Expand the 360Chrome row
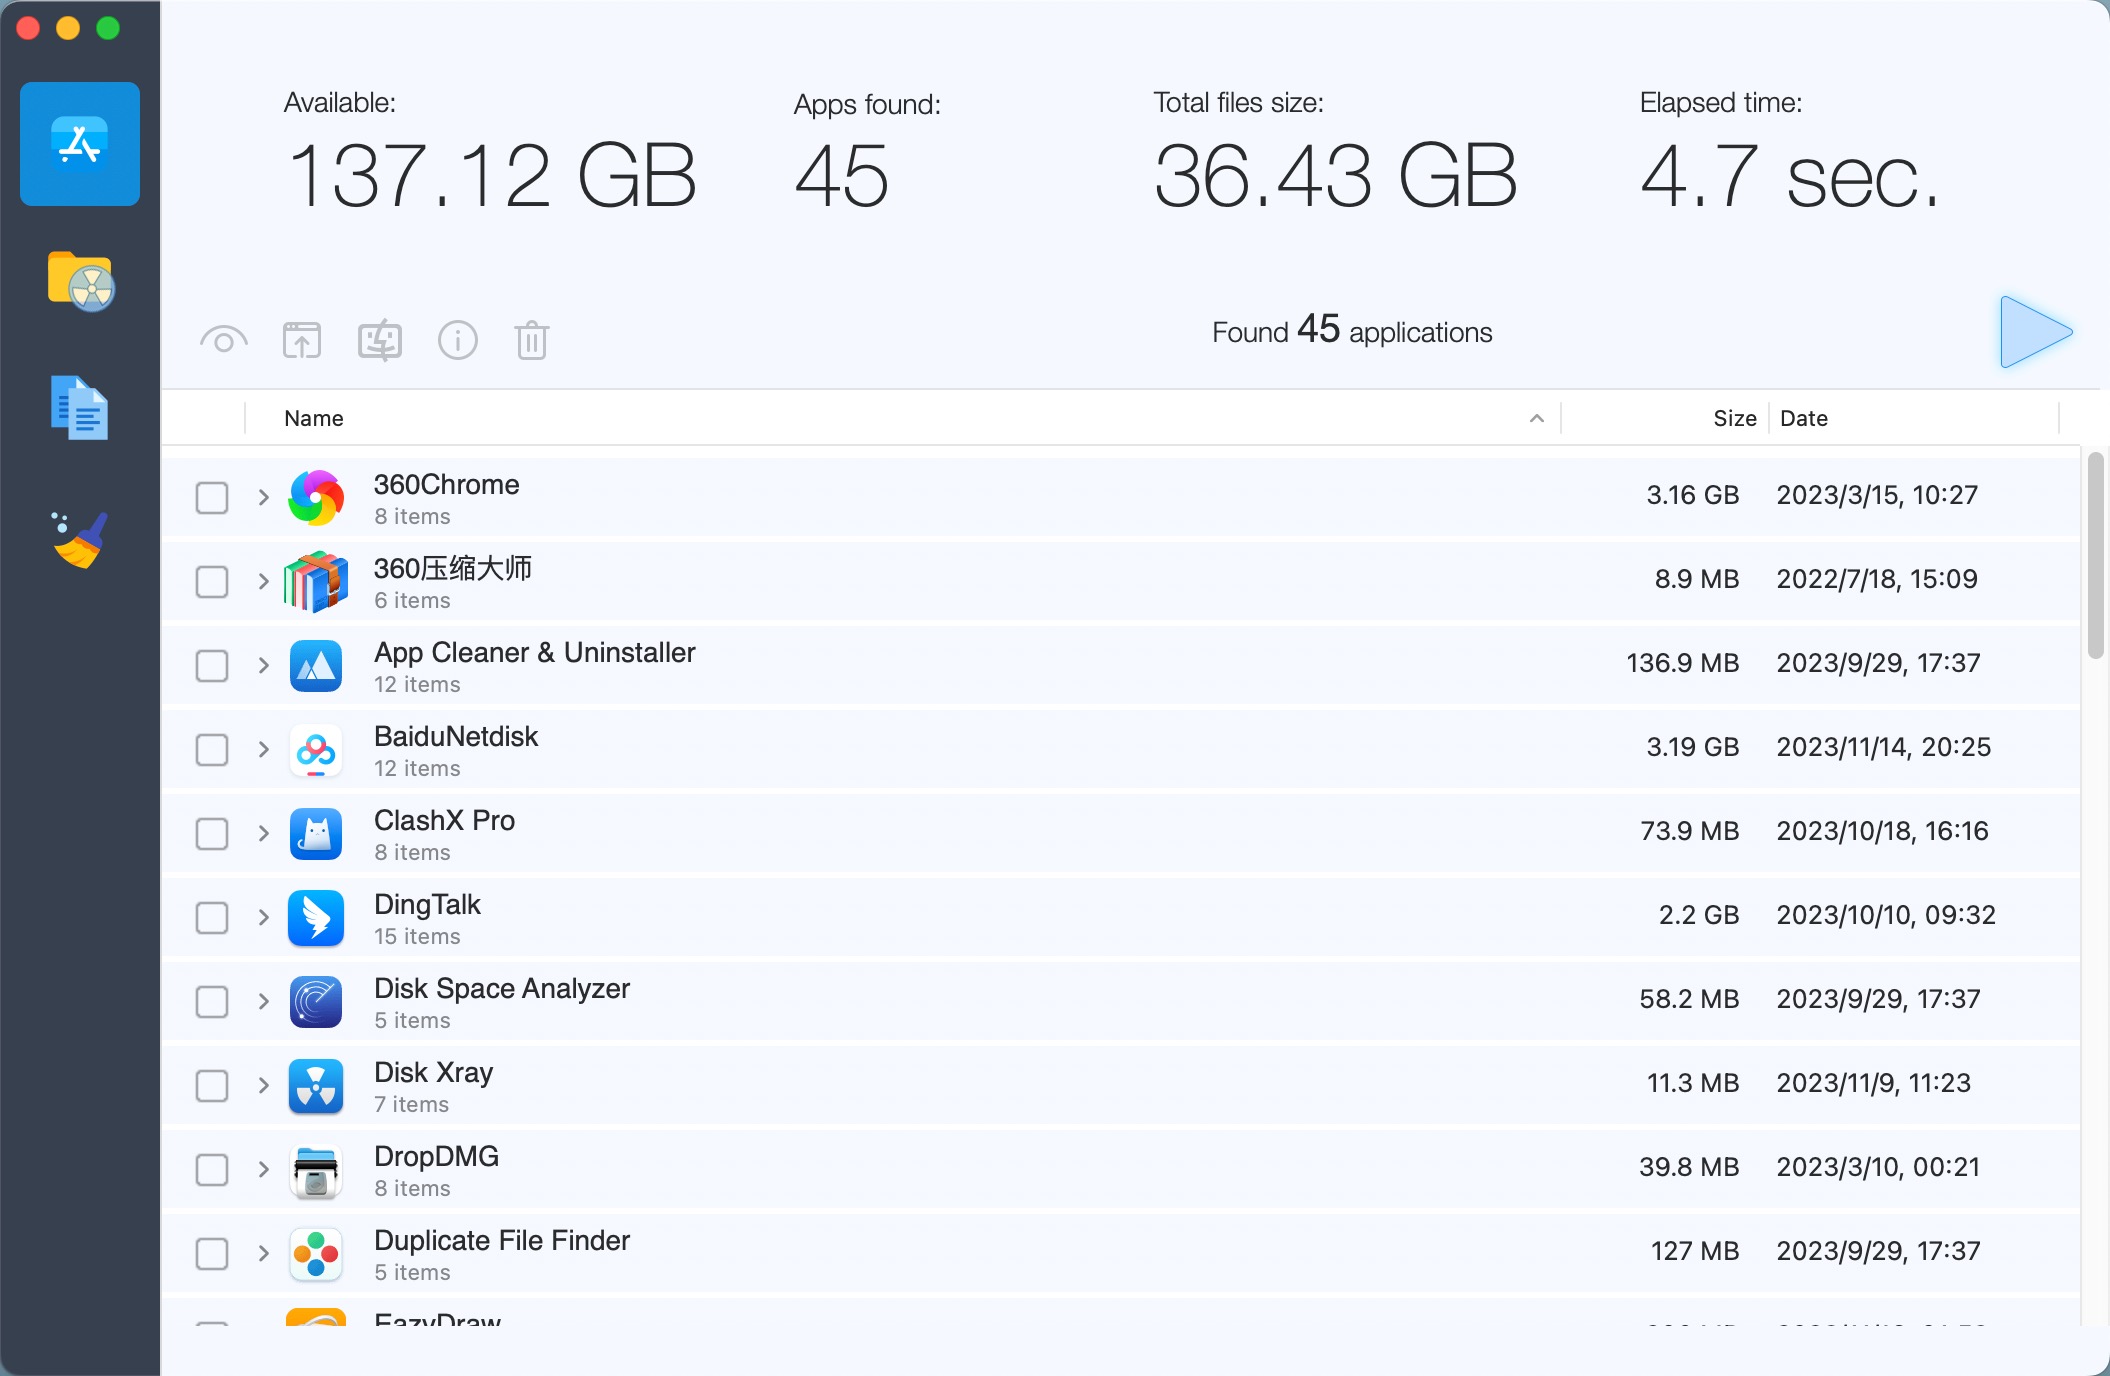This screenshot has width=2110, height=1376. pos(263,497)
